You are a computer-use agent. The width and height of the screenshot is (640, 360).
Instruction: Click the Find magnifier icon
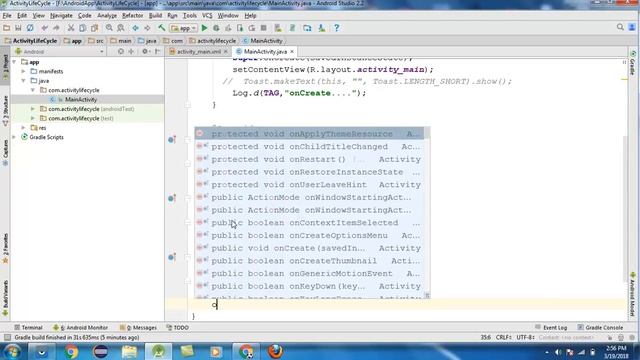109,28
